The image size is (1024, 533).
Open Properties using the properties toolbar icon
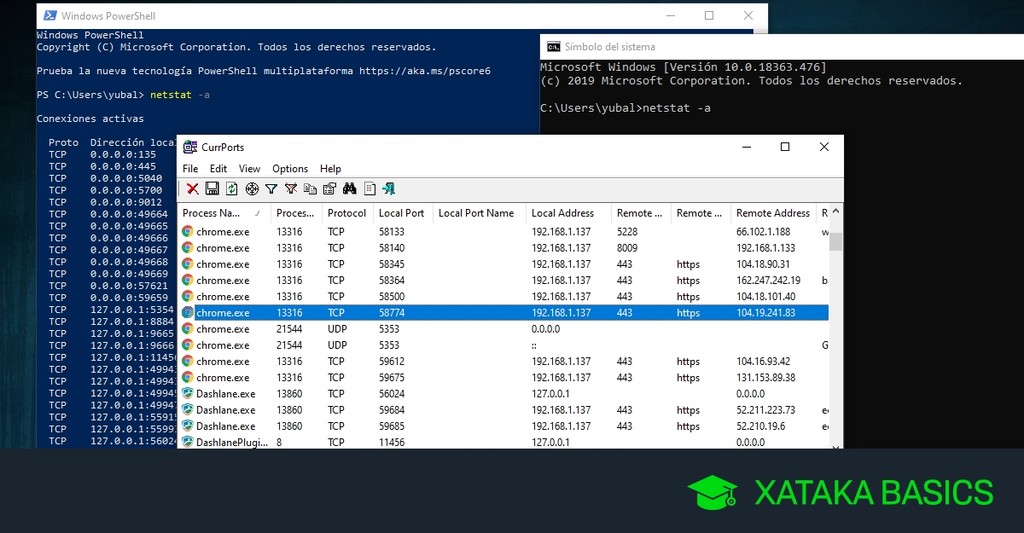pyautogui.click(x=330, y=189)
